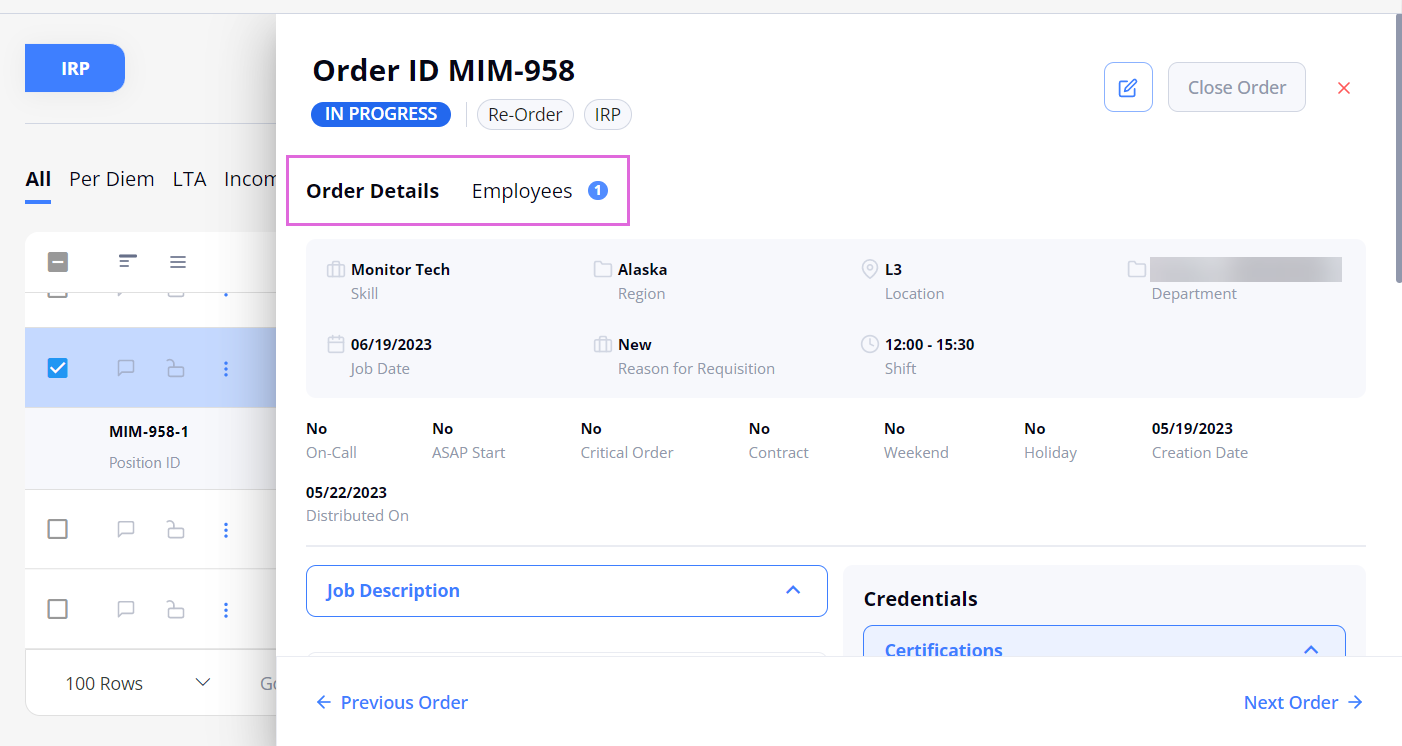Toggle the select-all header checkbox
Screen dimensions: 1402x746
[58, 262]
